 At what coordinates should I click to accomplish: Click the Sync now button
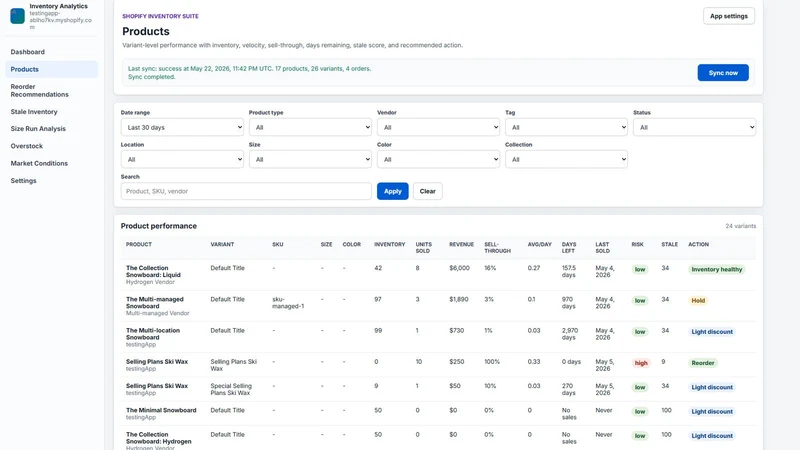click(x=723, y=72)
